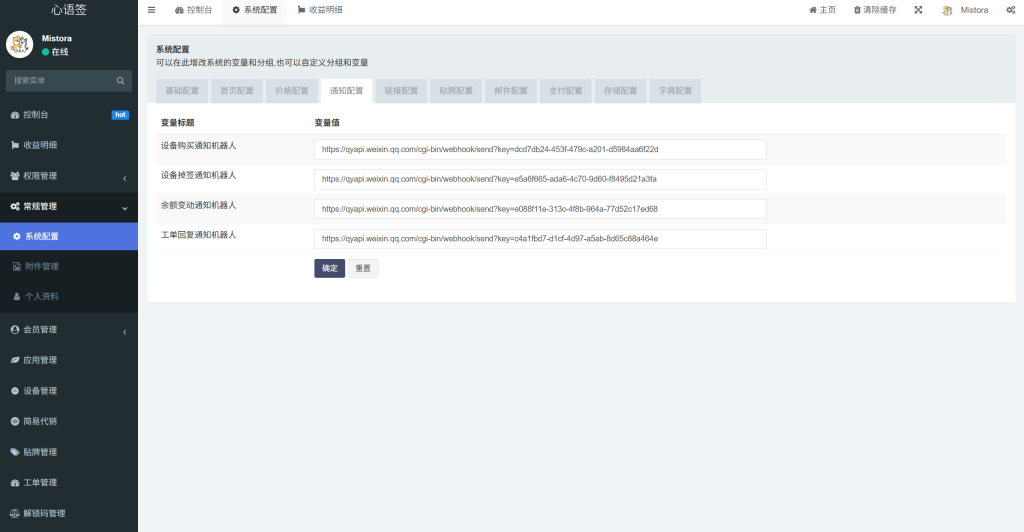Open 解锁码管理 in the sidebar

(x=69, y=513)
